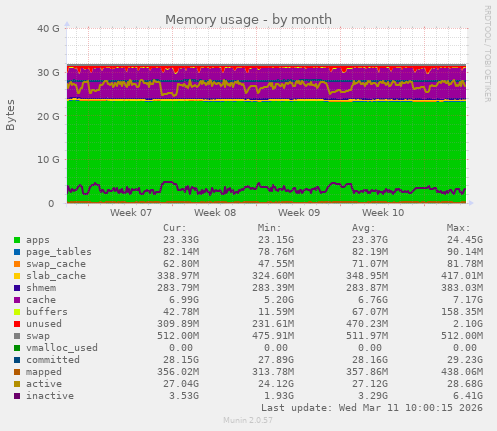Click the 'unused' legend label
Viewport: 497px width, 431px height.
[44, 324]
